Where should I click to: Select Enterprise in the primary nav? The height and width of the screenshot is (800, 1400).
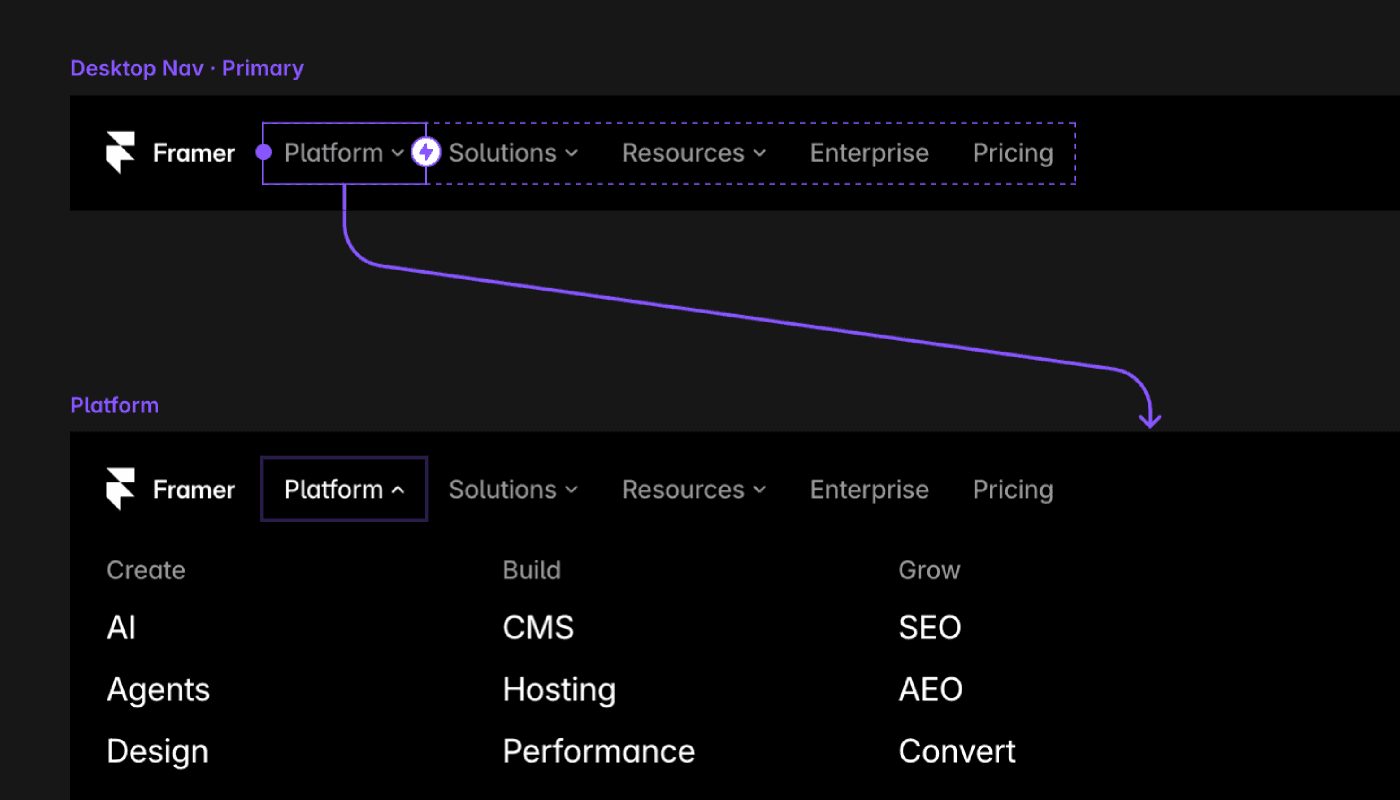[869, 153]
